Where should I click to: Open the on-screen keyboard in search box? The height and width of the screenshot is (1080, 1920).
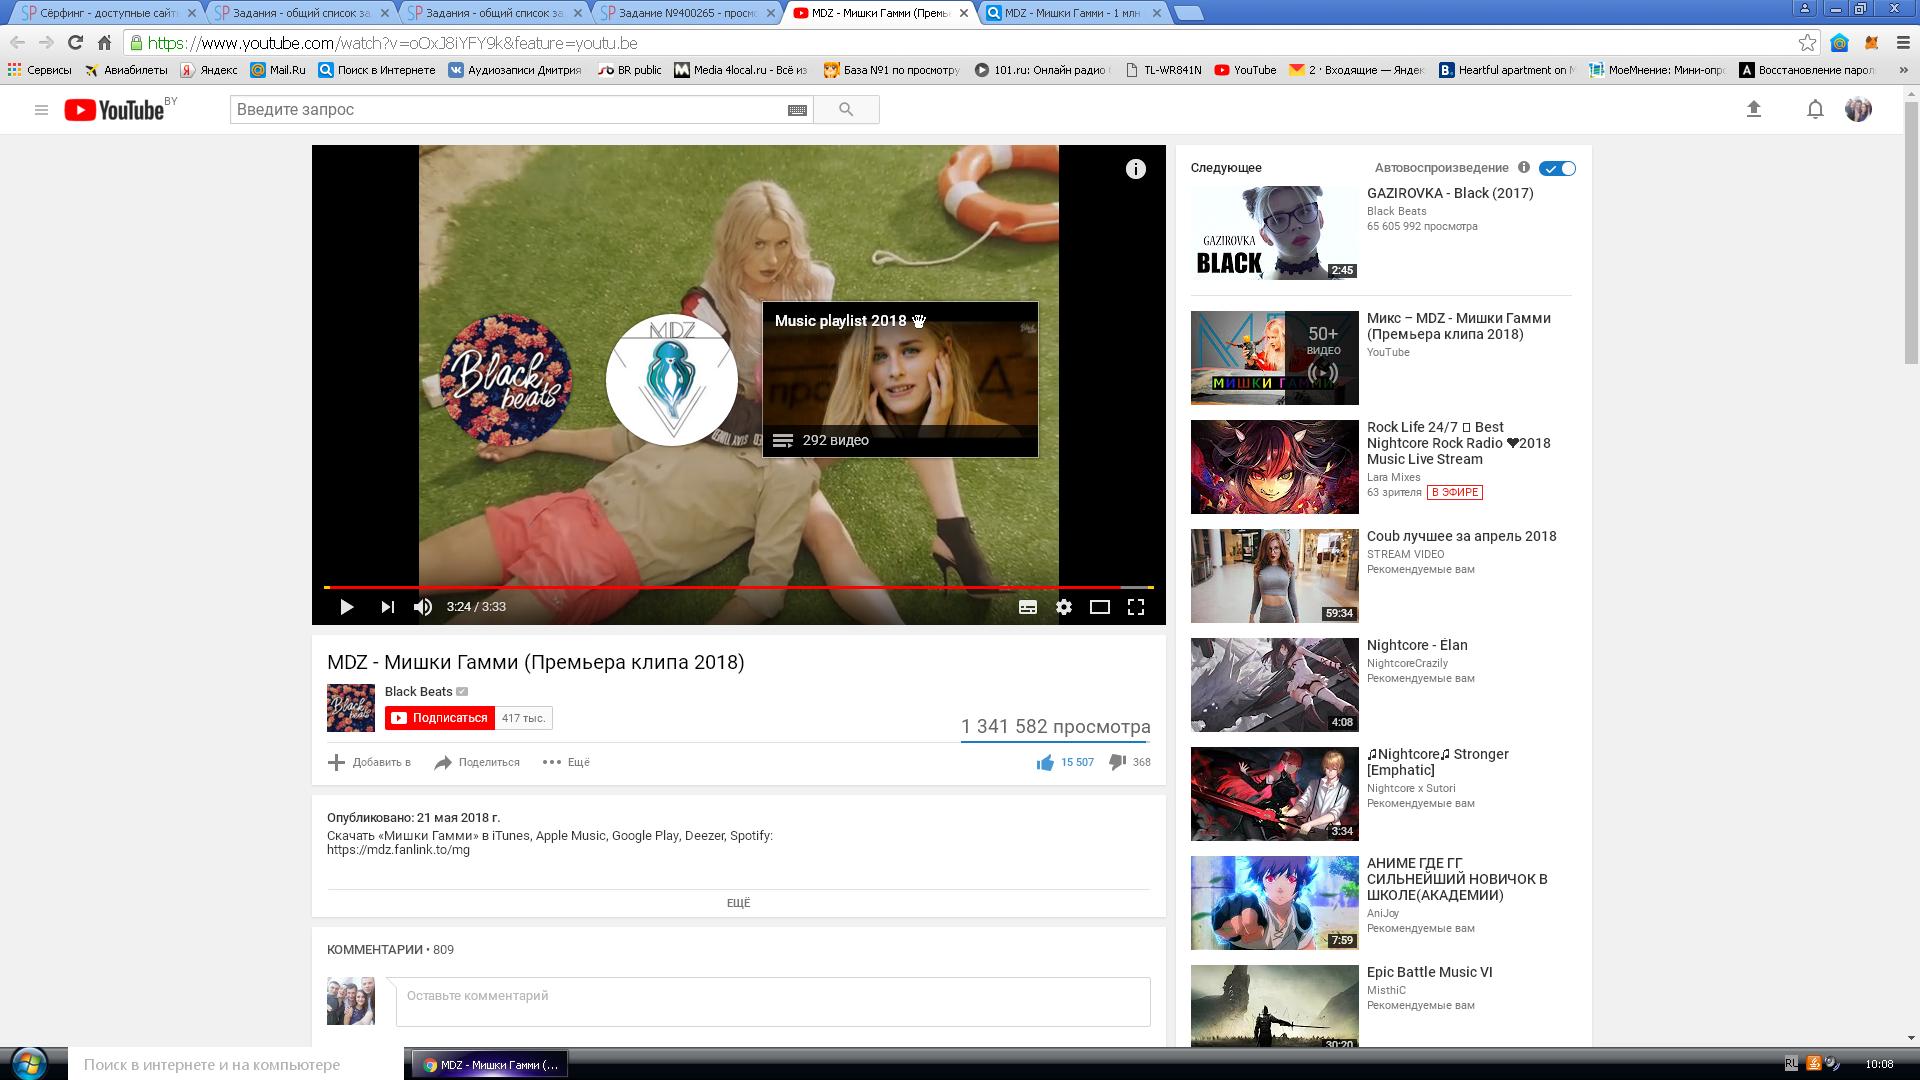[x=797, y=110]
